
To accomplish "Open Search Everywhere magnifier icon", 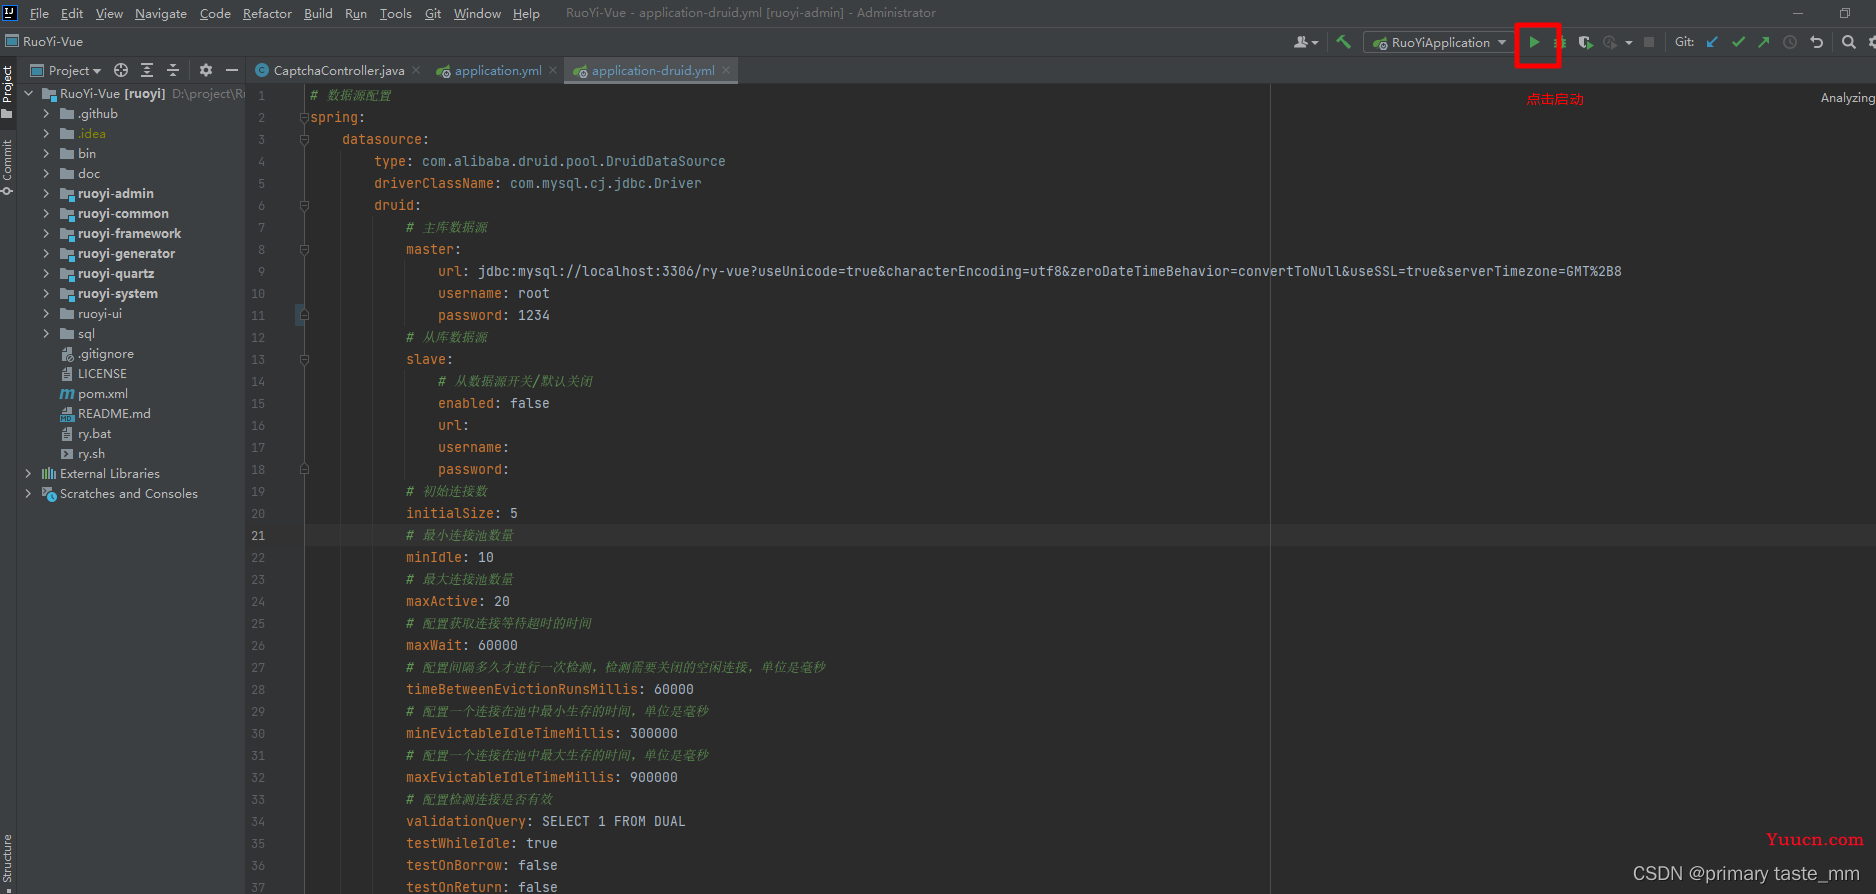I will (1848, 42).
